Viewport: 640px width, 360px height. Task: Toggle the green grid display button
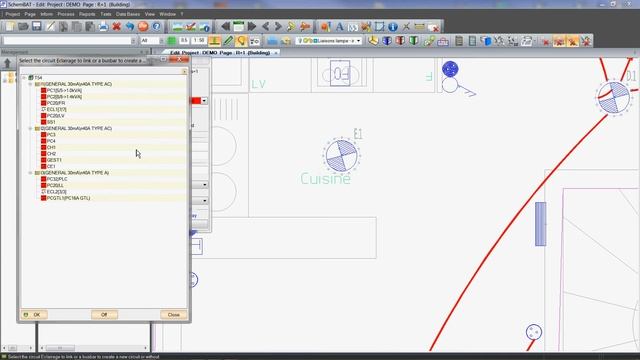pyautogui.click(x=171, y=41)
